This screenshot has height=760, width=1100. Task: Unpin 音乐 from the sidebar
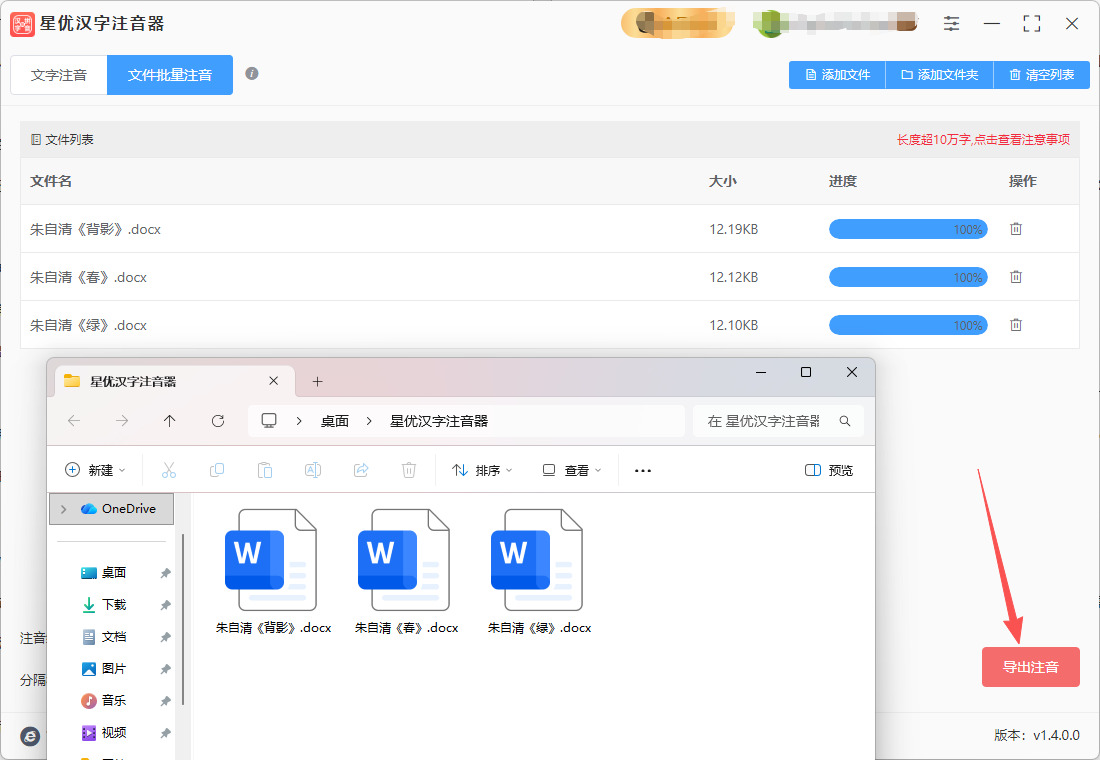point(167,700)
